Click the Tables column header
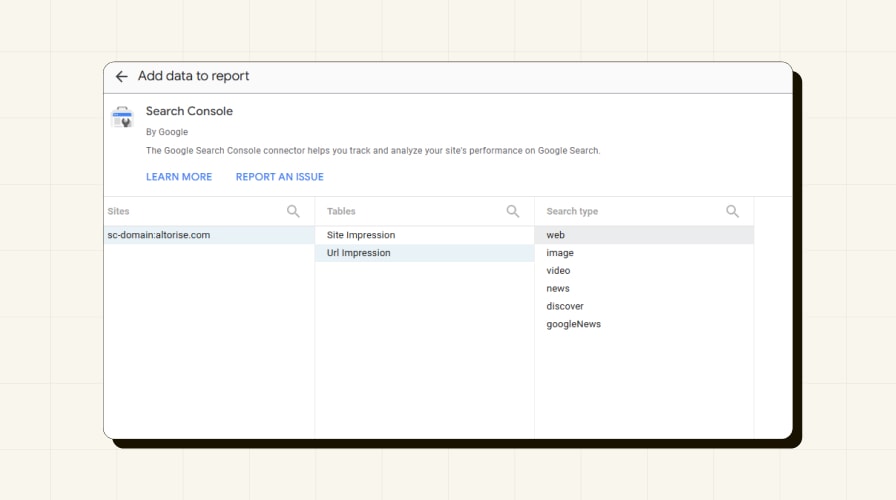The image size is (896, 500). pos(341,211)
